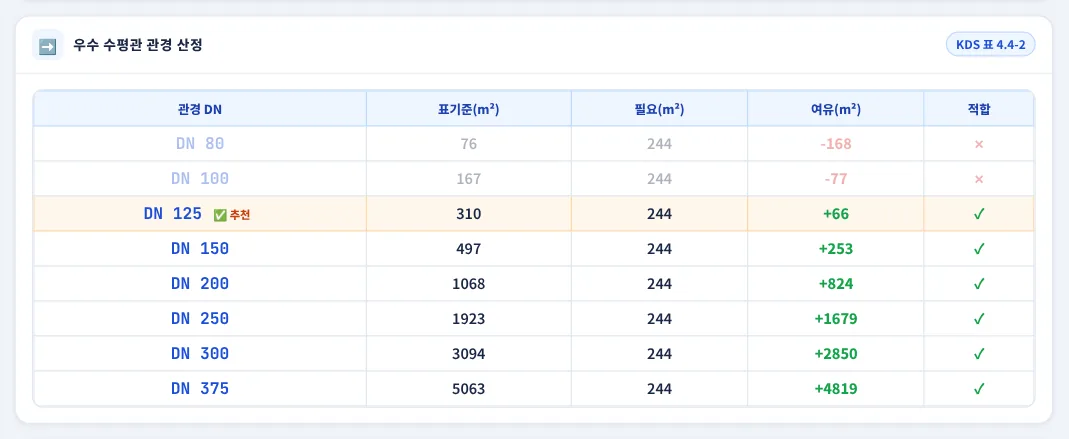Click the +4819 margin value

pyautogui.click(x=836, y=389)
